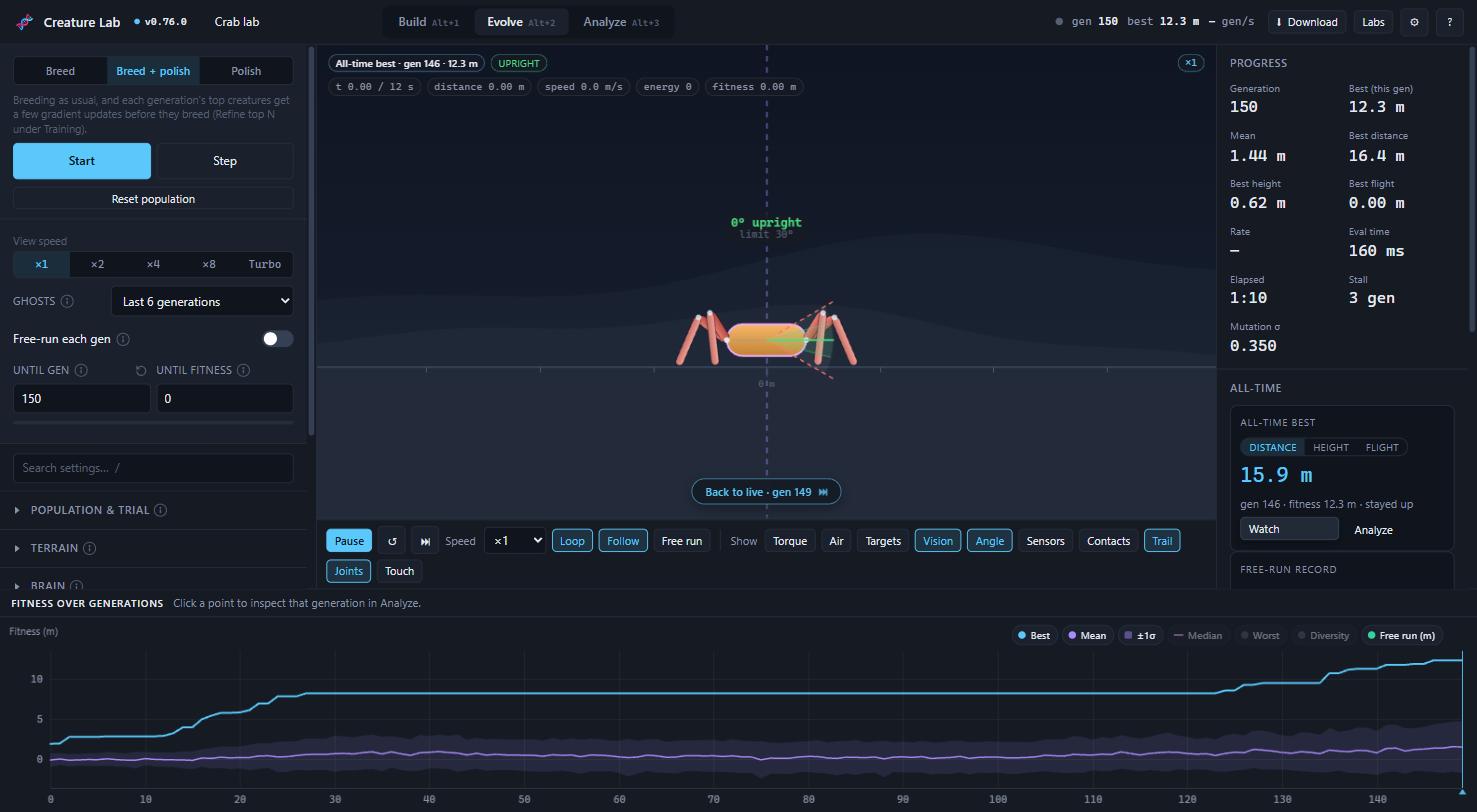Click Back to live gen 149
Viewport: 1477px width, 812px height.
(766, 492)
